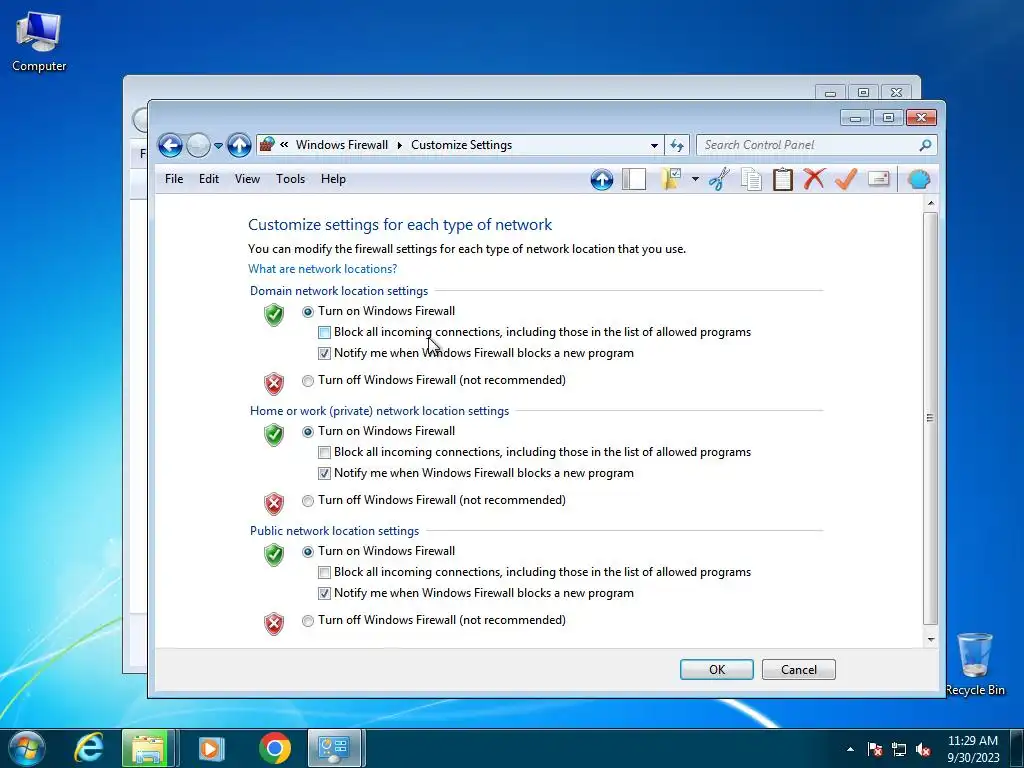Screen dimensions: 1024x768
Task: Open the Start menu orb
Action: (27, 748)
